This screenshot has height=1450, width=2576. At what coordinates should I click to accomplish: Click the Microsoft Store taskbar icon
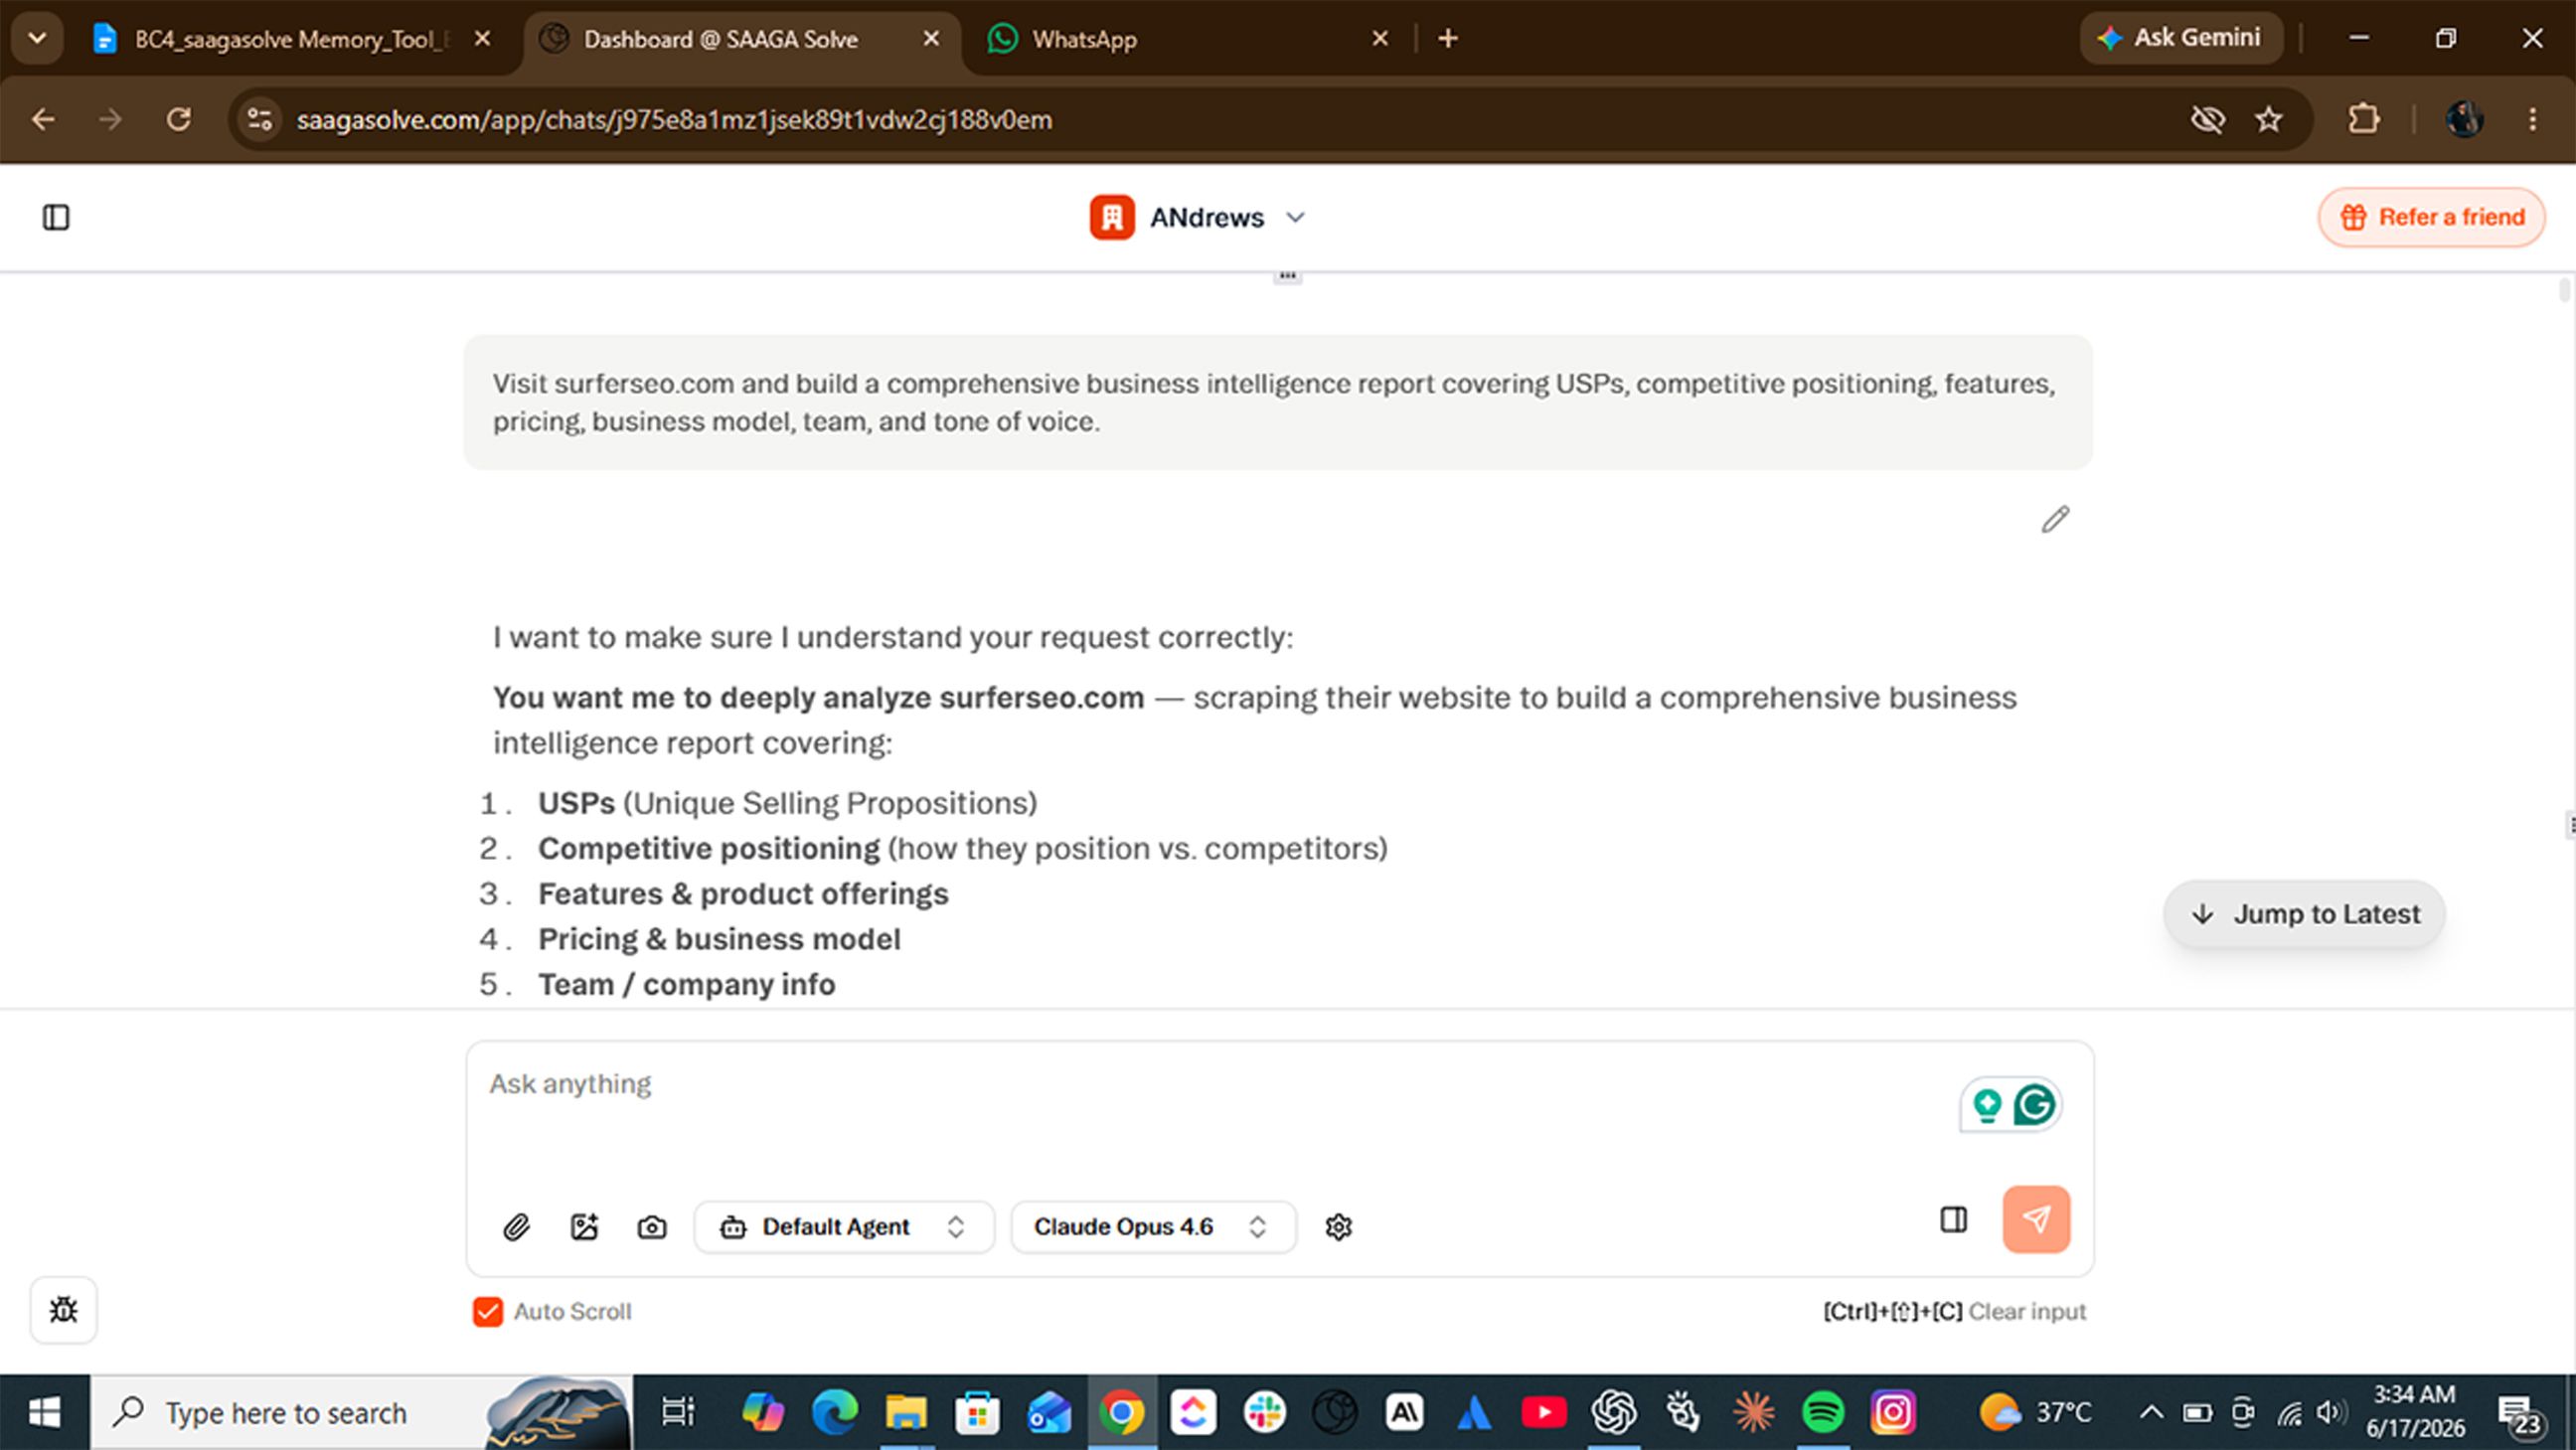977,1412
